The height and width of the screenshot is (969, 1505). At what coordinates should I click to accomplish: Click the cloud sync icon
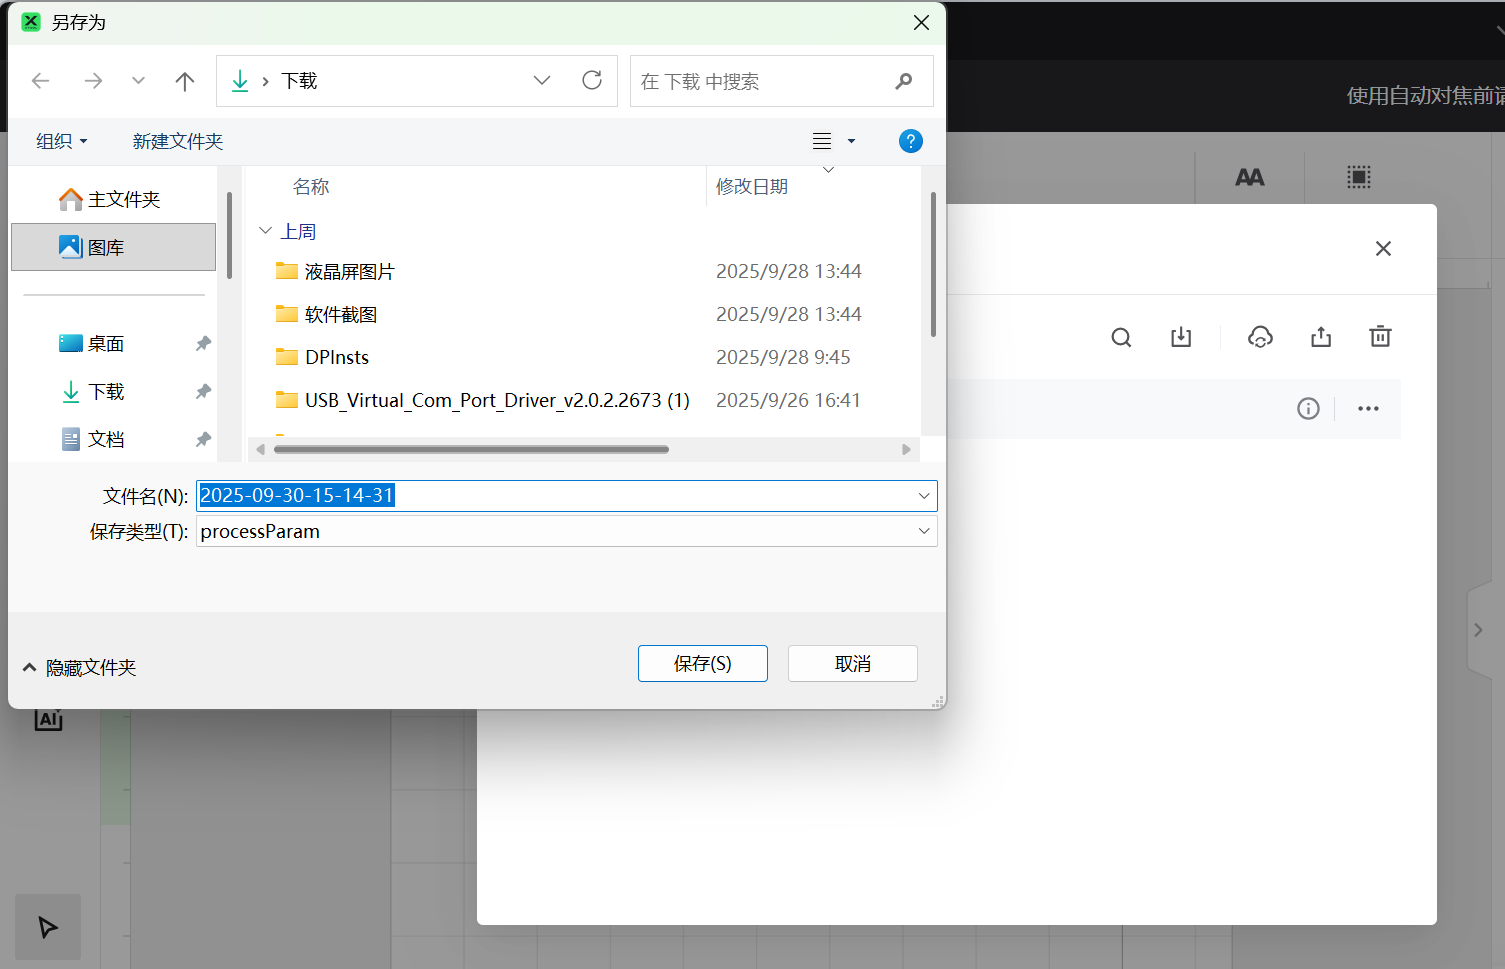coord(1260,337)
